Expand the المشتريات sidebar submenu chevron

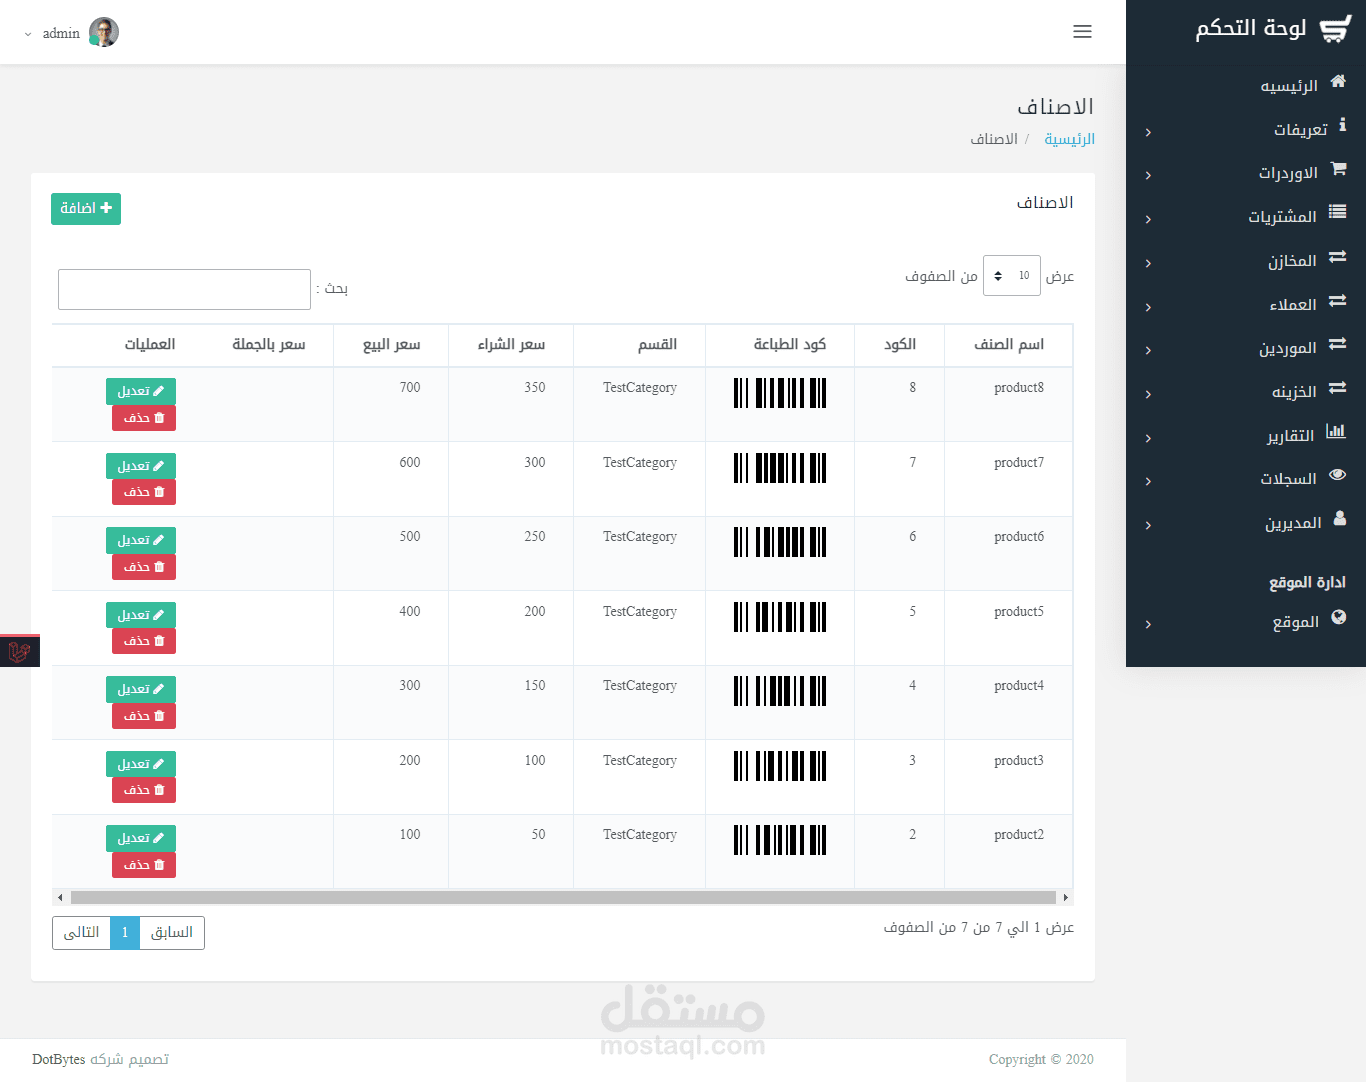1148,219
